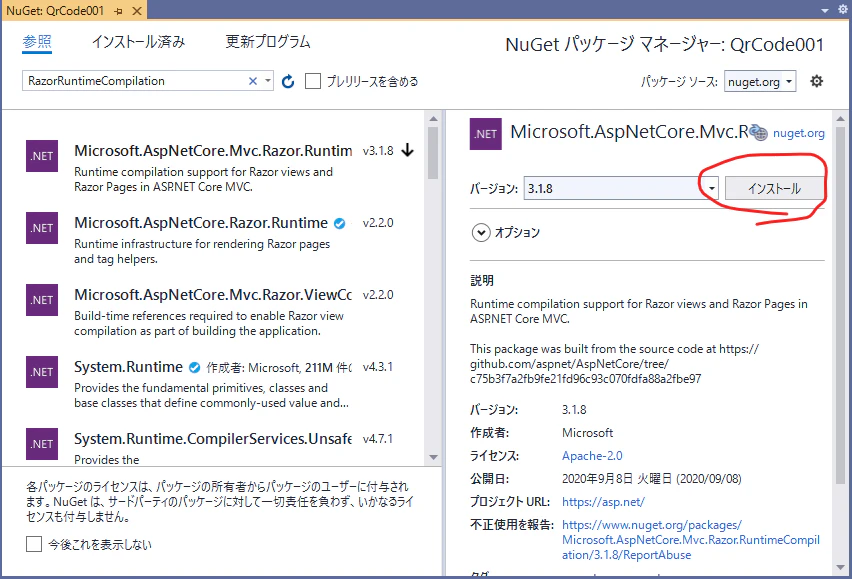Select System.Runtime package title

(128, 367)
